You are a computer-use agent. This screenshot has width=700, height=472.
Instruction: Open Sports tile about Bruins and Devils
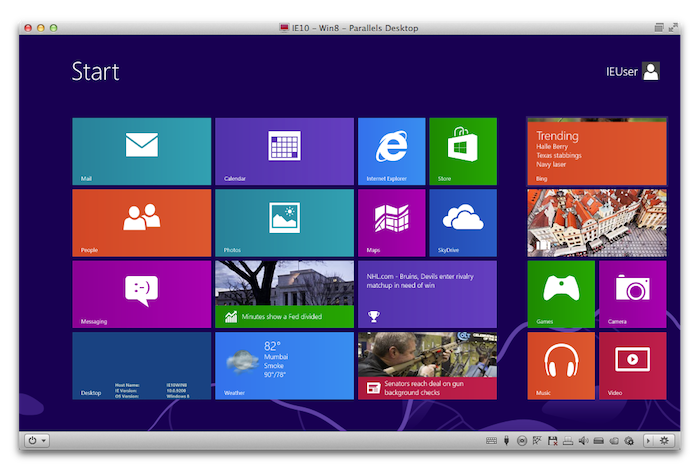tap(427, 294)
